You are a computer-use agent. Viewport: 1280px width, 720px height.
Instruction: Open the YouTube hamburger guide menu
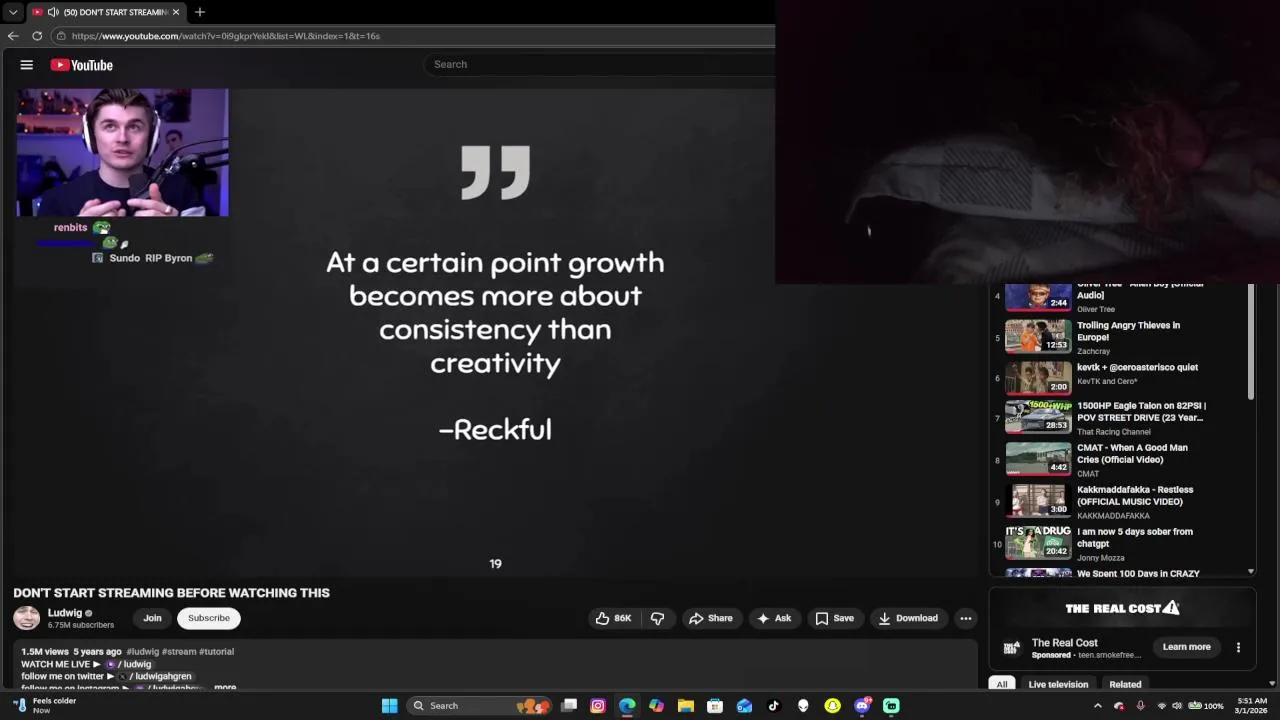[27, 65]
